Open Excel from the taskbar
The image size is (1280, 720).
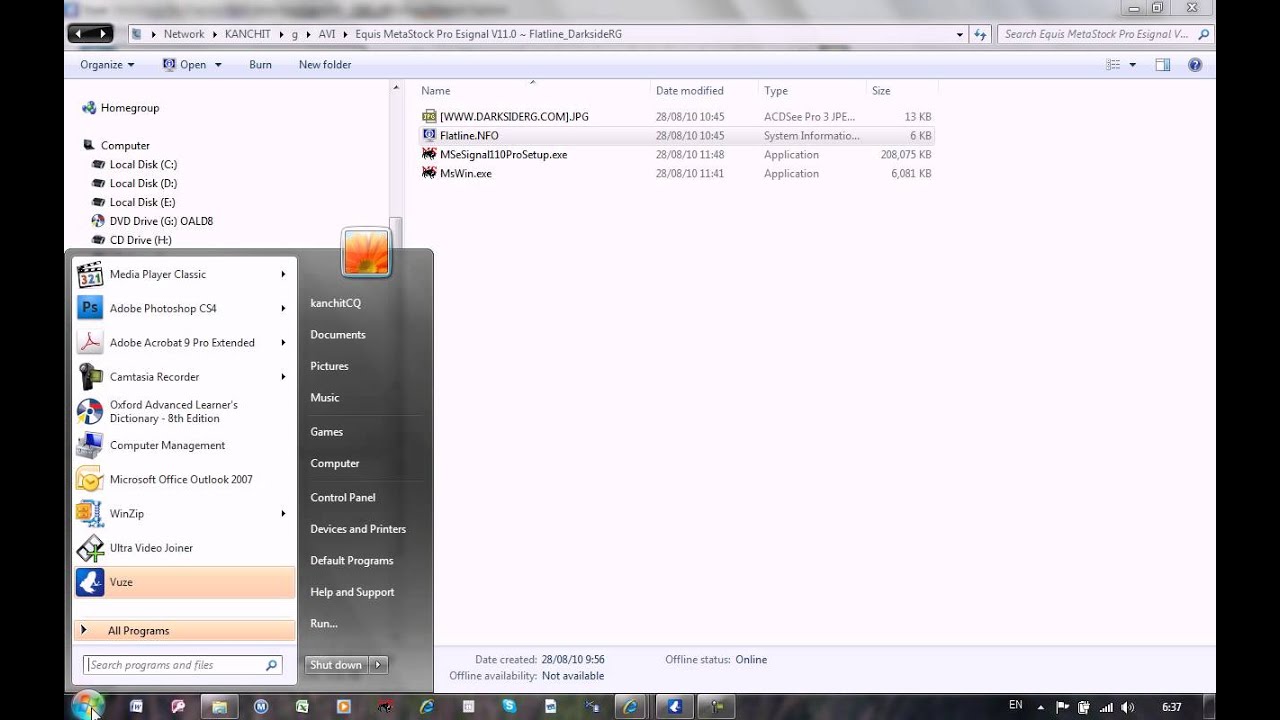coord(302,706)
